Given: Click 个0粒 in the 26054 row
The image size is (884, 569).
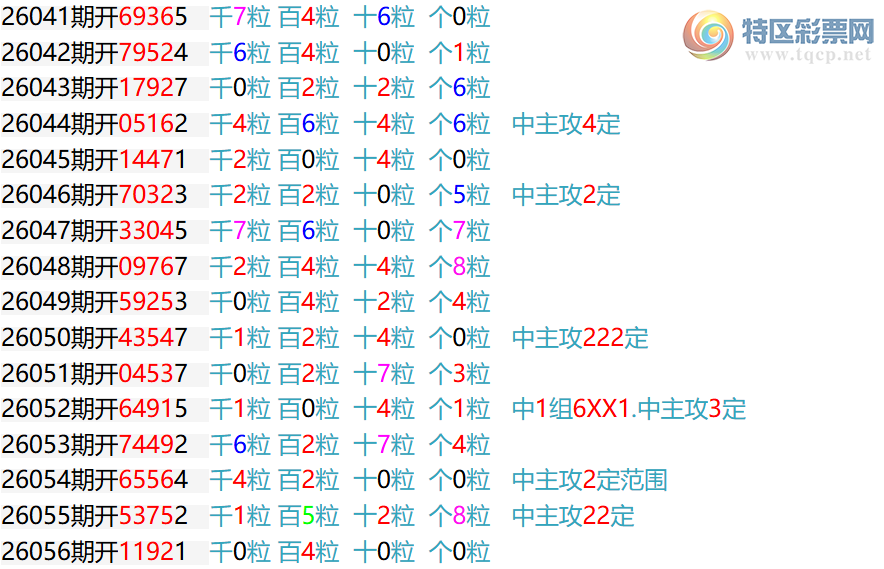Looking at the screenshot, I should pyautogui.click(x=459, y=480).
